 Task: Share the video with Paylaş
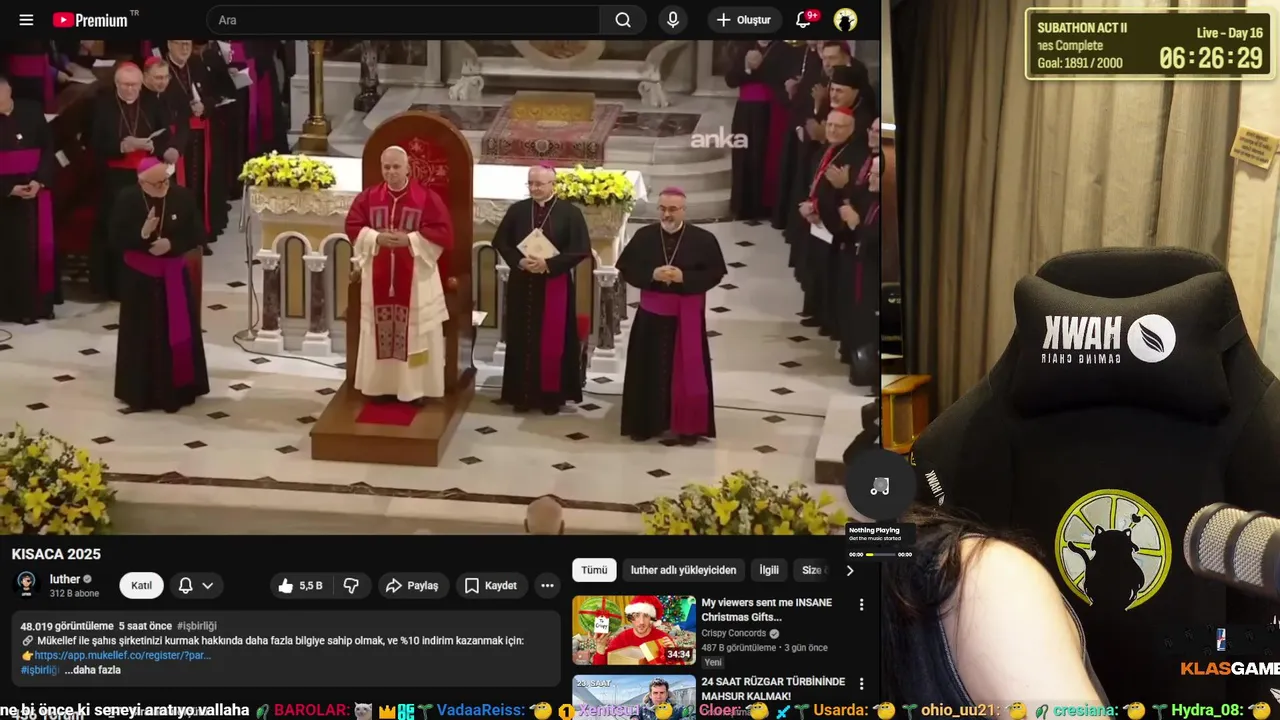coord(412,586)
